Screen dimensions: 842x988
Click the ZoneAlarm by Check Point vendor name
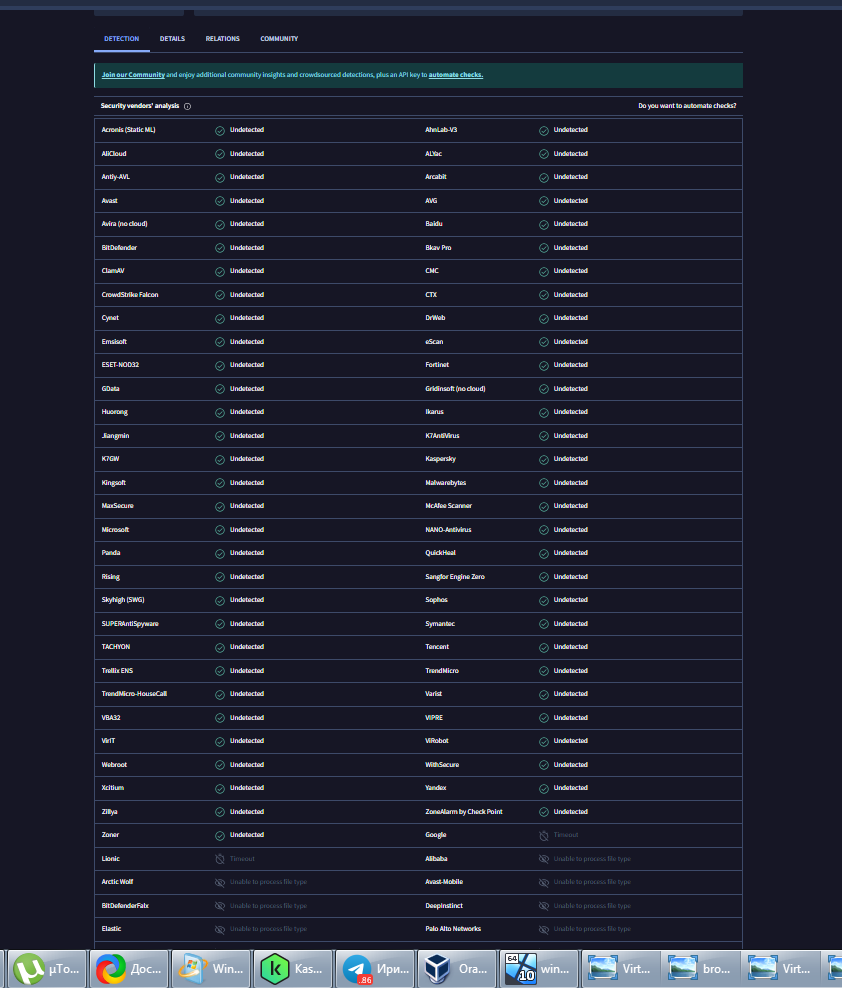click(x=464, y=812)
